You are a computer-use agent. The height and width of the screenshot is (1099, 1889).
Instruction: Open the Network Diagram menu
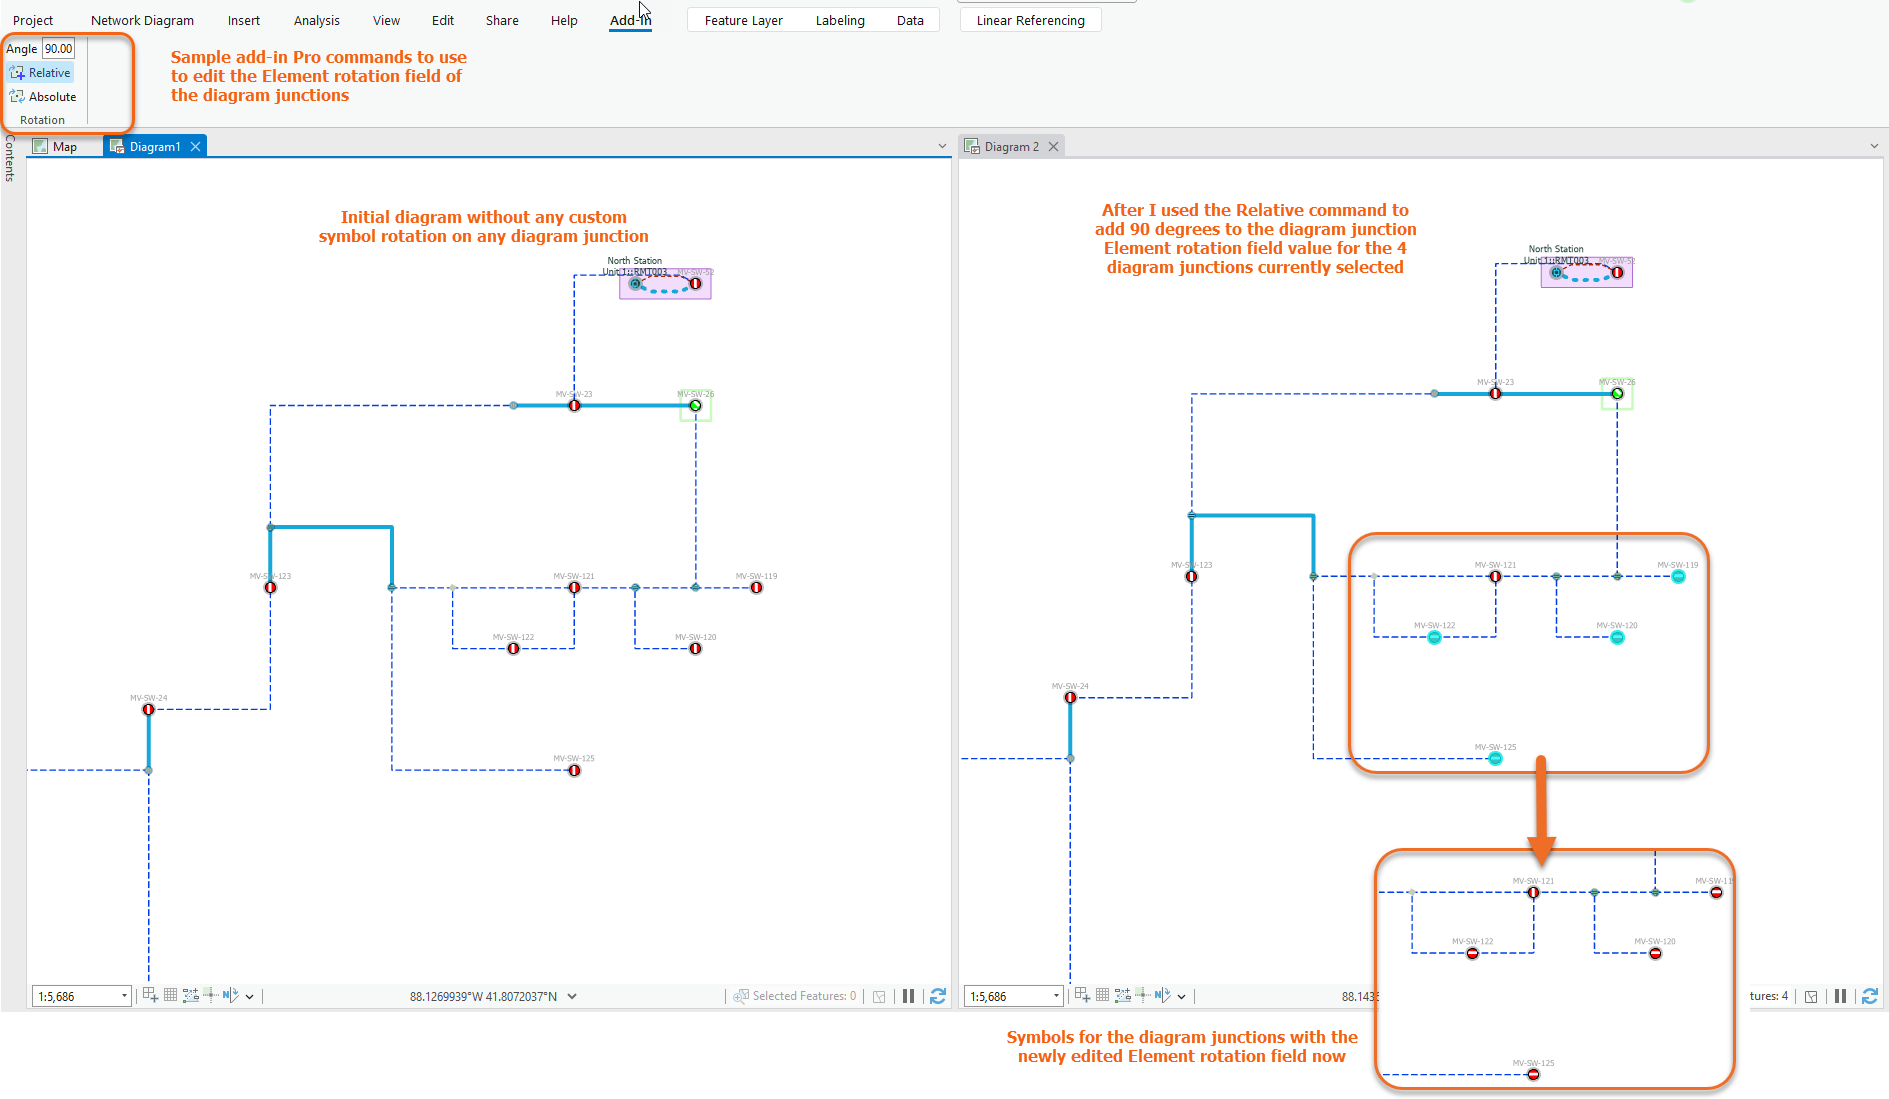[x=142, y=19]
